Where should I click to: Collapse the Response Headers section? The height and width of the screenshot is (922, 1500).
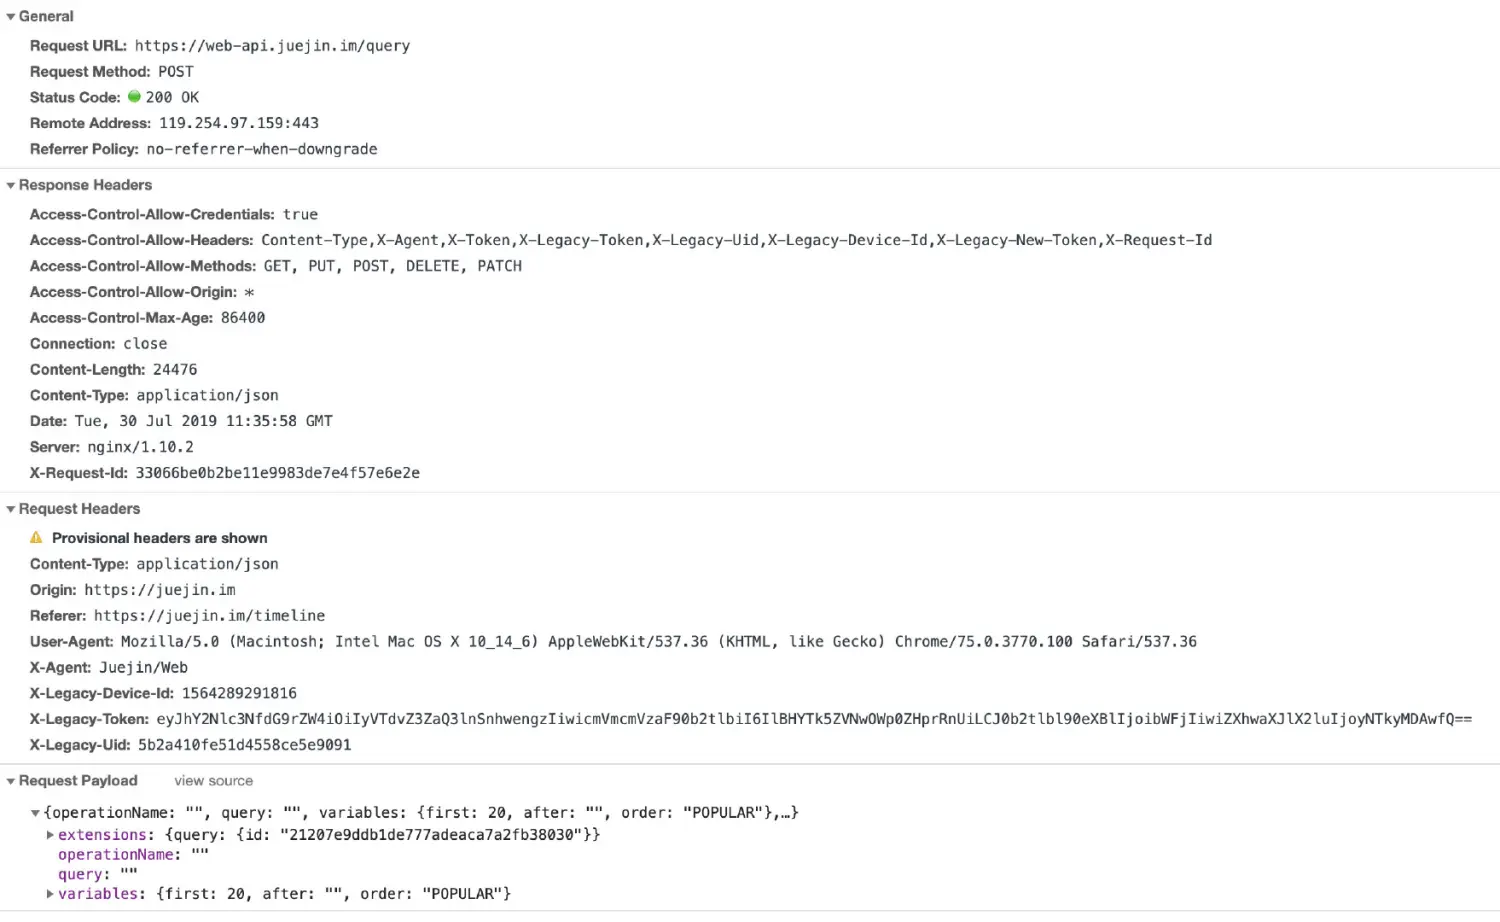pyautogui.click(x=11, y=186)
